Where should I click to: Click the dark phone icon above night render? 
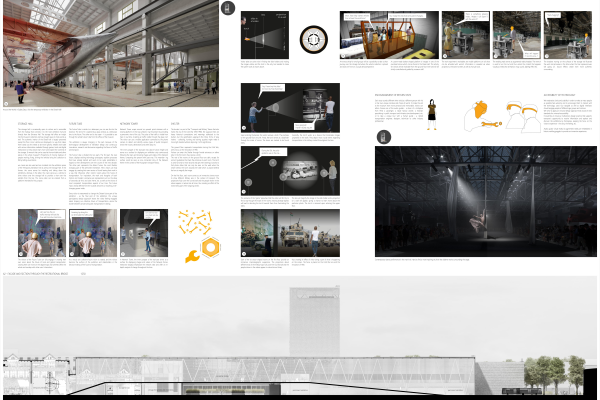(x=384, y=137)
